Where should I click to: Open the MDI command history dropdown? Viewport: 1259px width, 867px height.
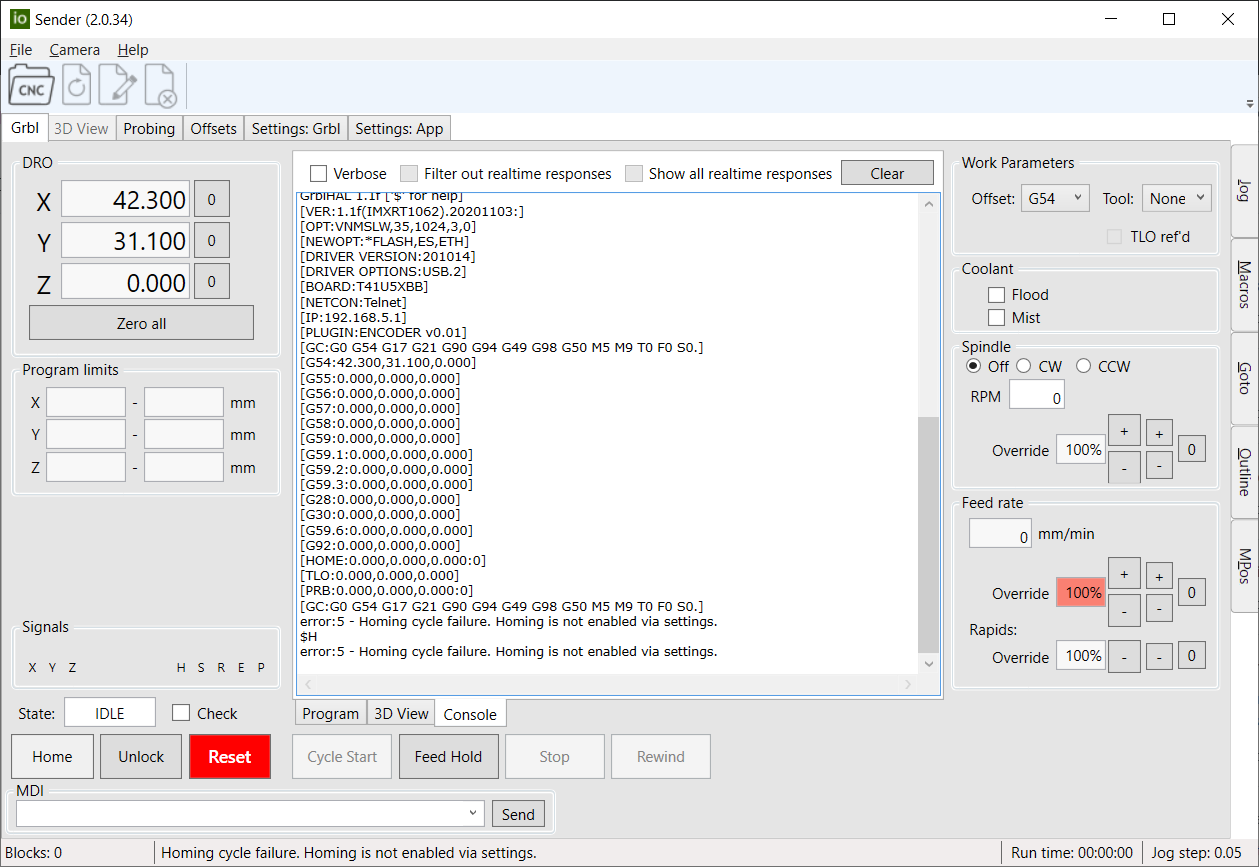473,814
